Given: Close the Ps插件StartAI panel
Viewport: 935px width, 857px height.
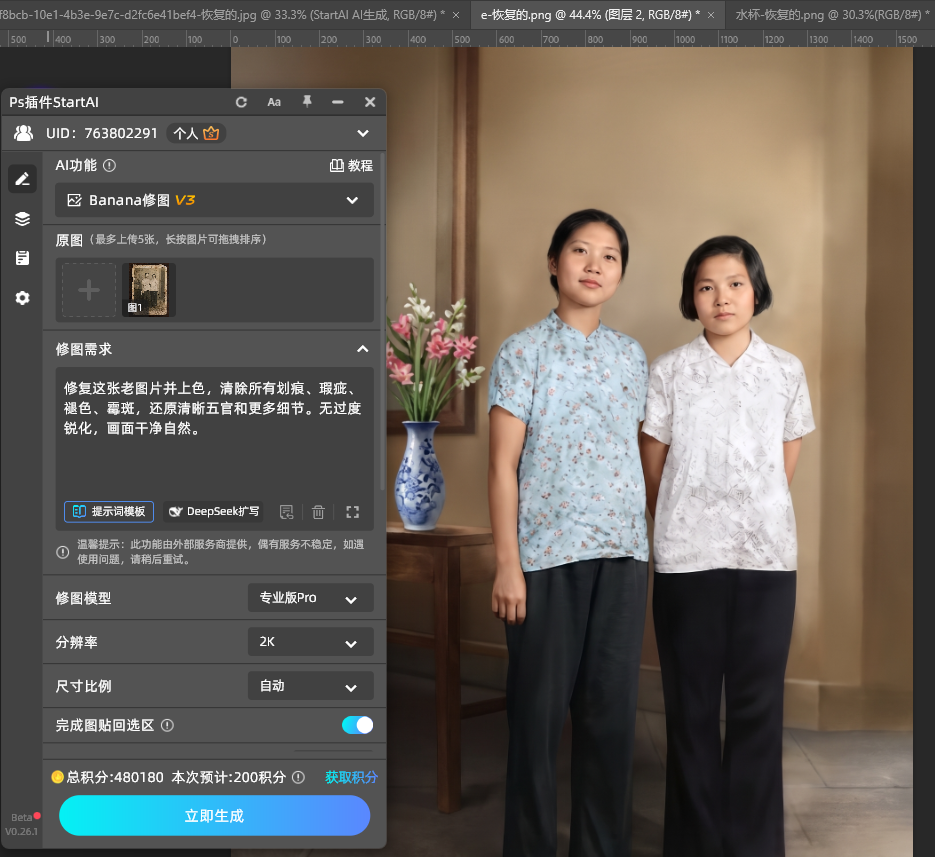Looking at the screenshot, I should 370,102.
